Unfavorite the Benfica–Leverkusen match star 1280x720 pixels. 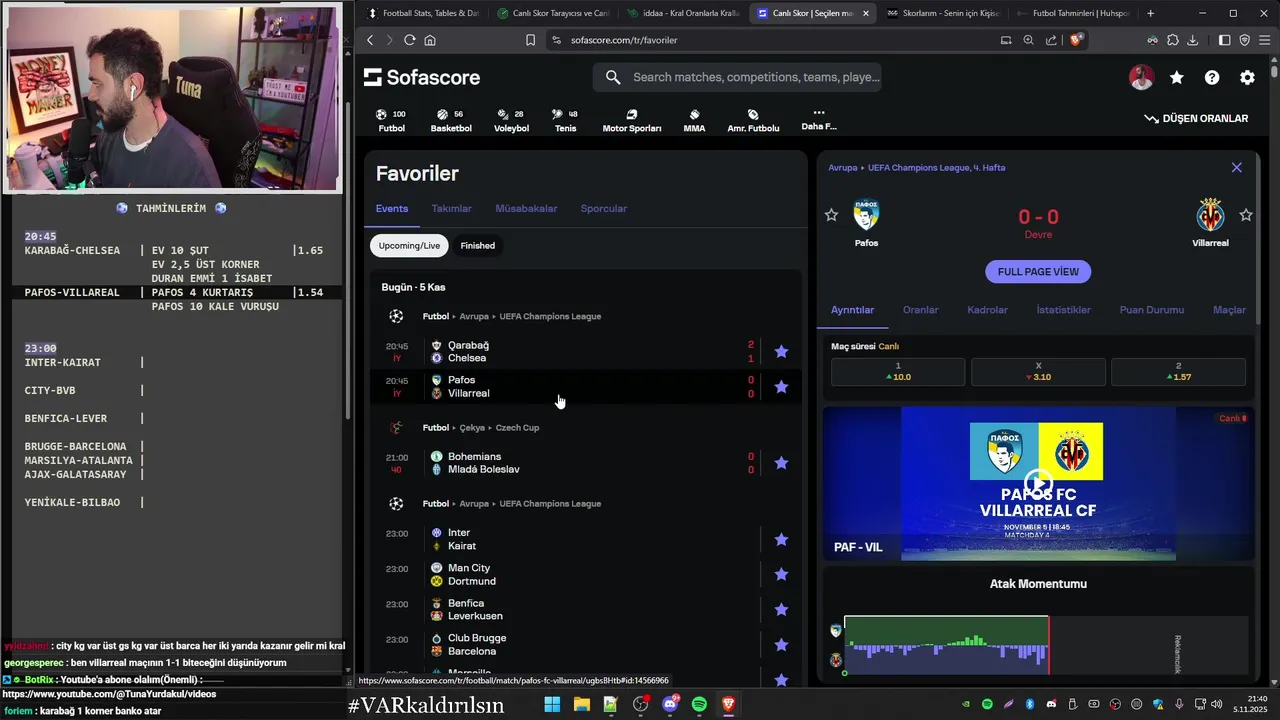pyautogui.click(x=781, y=609)
